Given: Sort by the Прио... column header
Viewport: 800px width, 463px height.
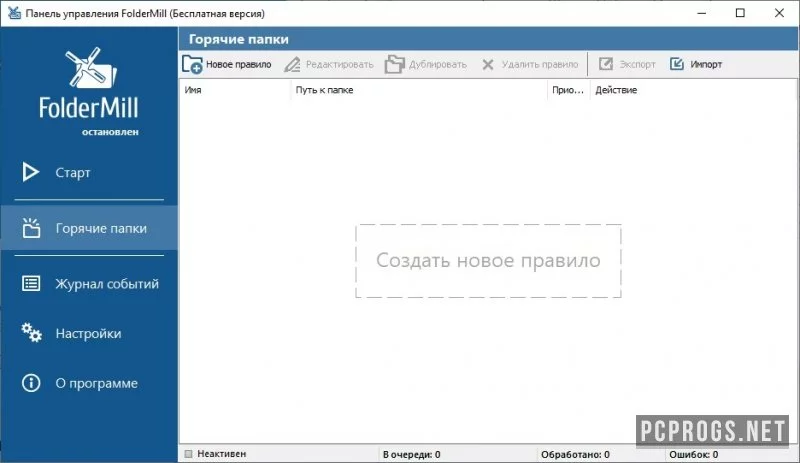Looking at the screenshot, I should 567,90.
